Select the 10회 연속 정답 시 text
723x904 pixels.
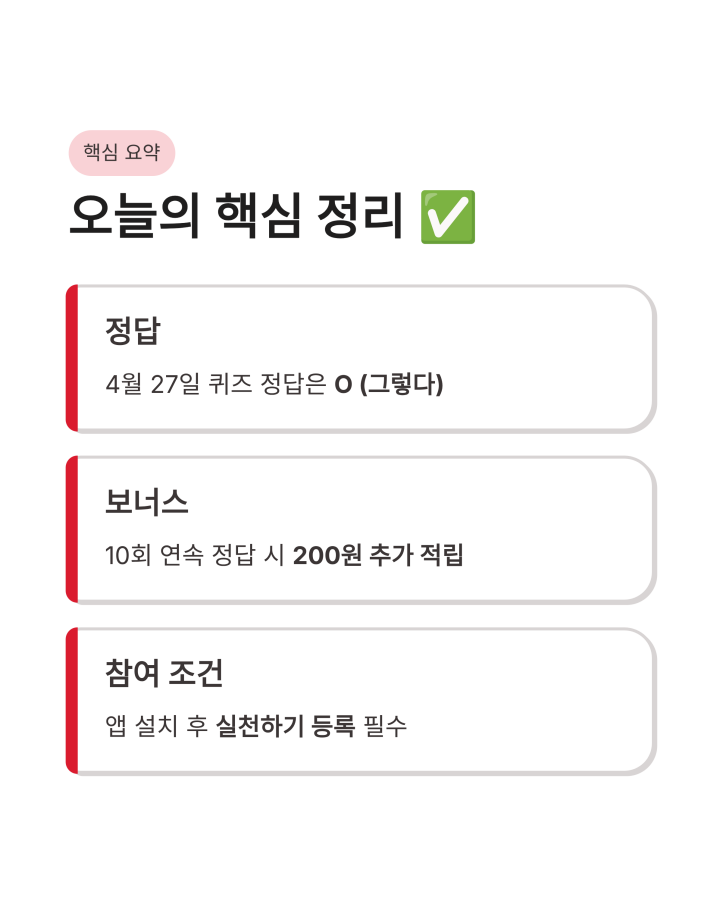pos(194,555)
